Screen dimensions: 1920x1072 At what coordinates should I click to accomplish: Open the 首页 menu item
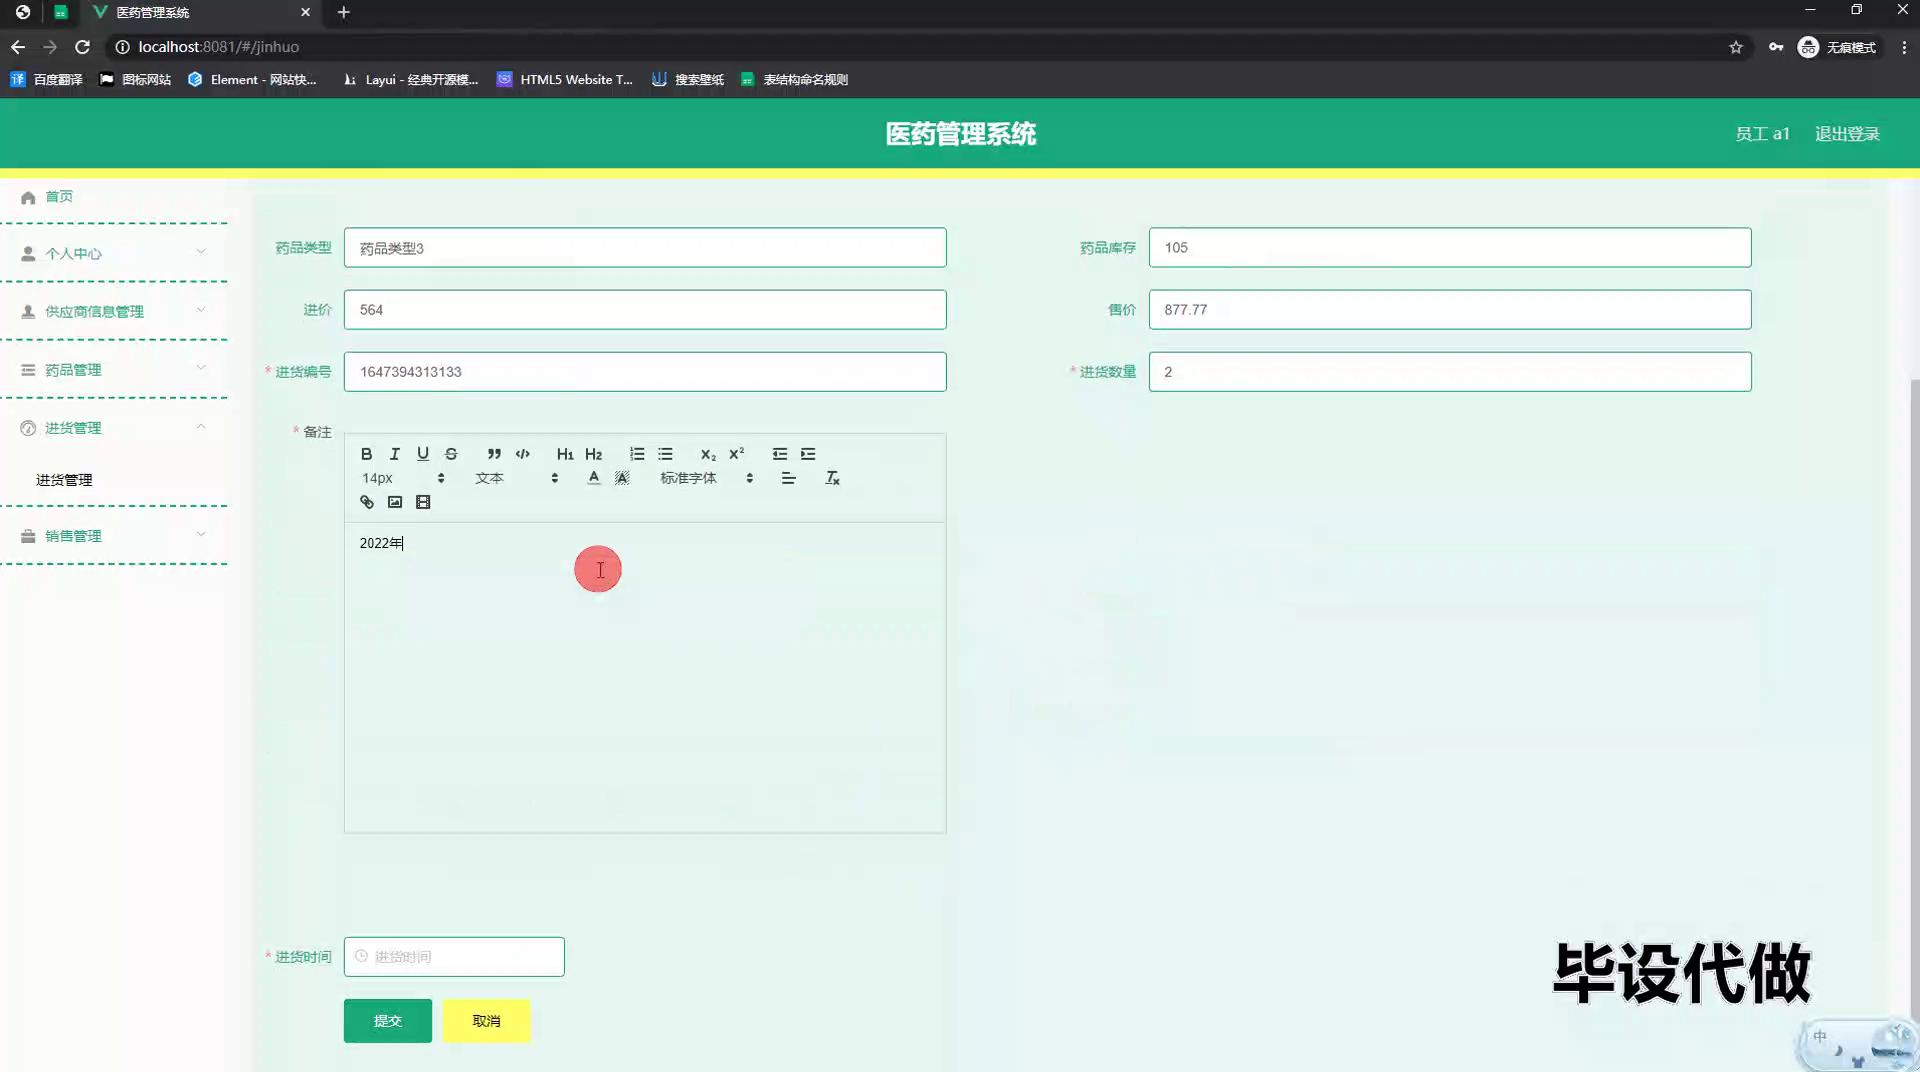tap(59, 197)
